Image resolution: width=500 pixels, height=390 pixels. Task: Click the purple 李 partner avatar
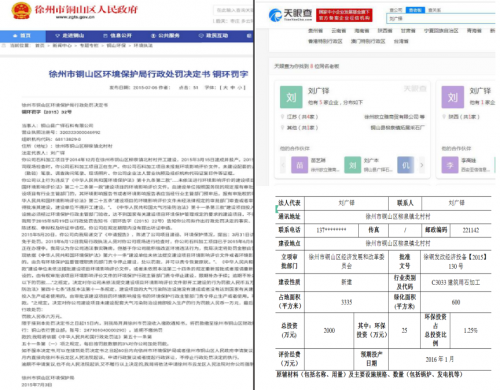click(450, 165)
